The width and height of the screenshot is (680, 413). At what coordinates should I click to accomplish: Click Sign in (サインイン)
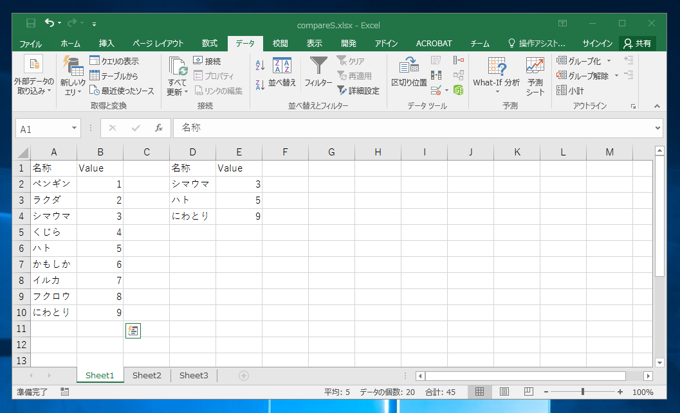tap(597, 43)
